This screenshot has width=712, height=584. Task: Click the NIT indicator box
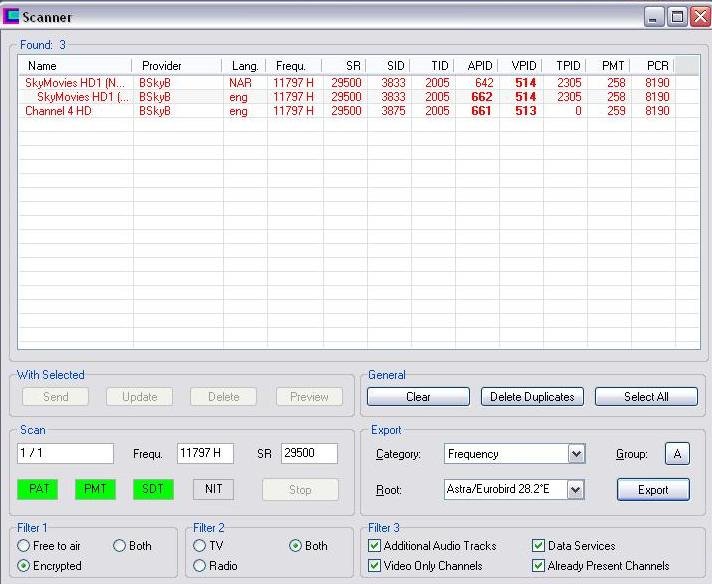pyautogui.click(x=213, y=490)
